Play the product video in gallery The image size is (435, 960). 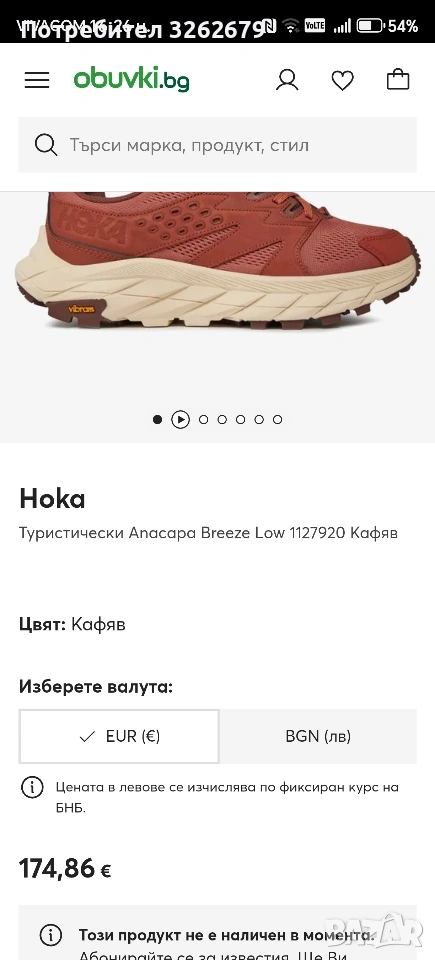point(180,419)
